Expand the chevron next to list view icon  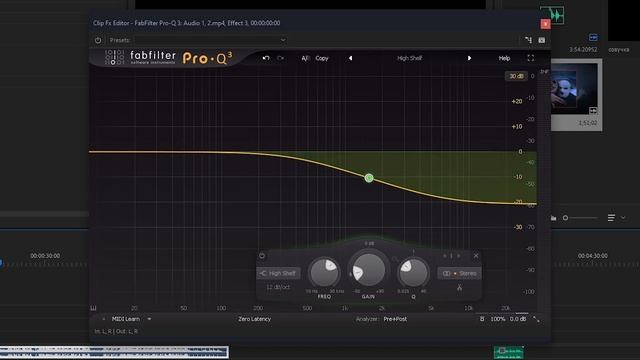coord(623,218)
